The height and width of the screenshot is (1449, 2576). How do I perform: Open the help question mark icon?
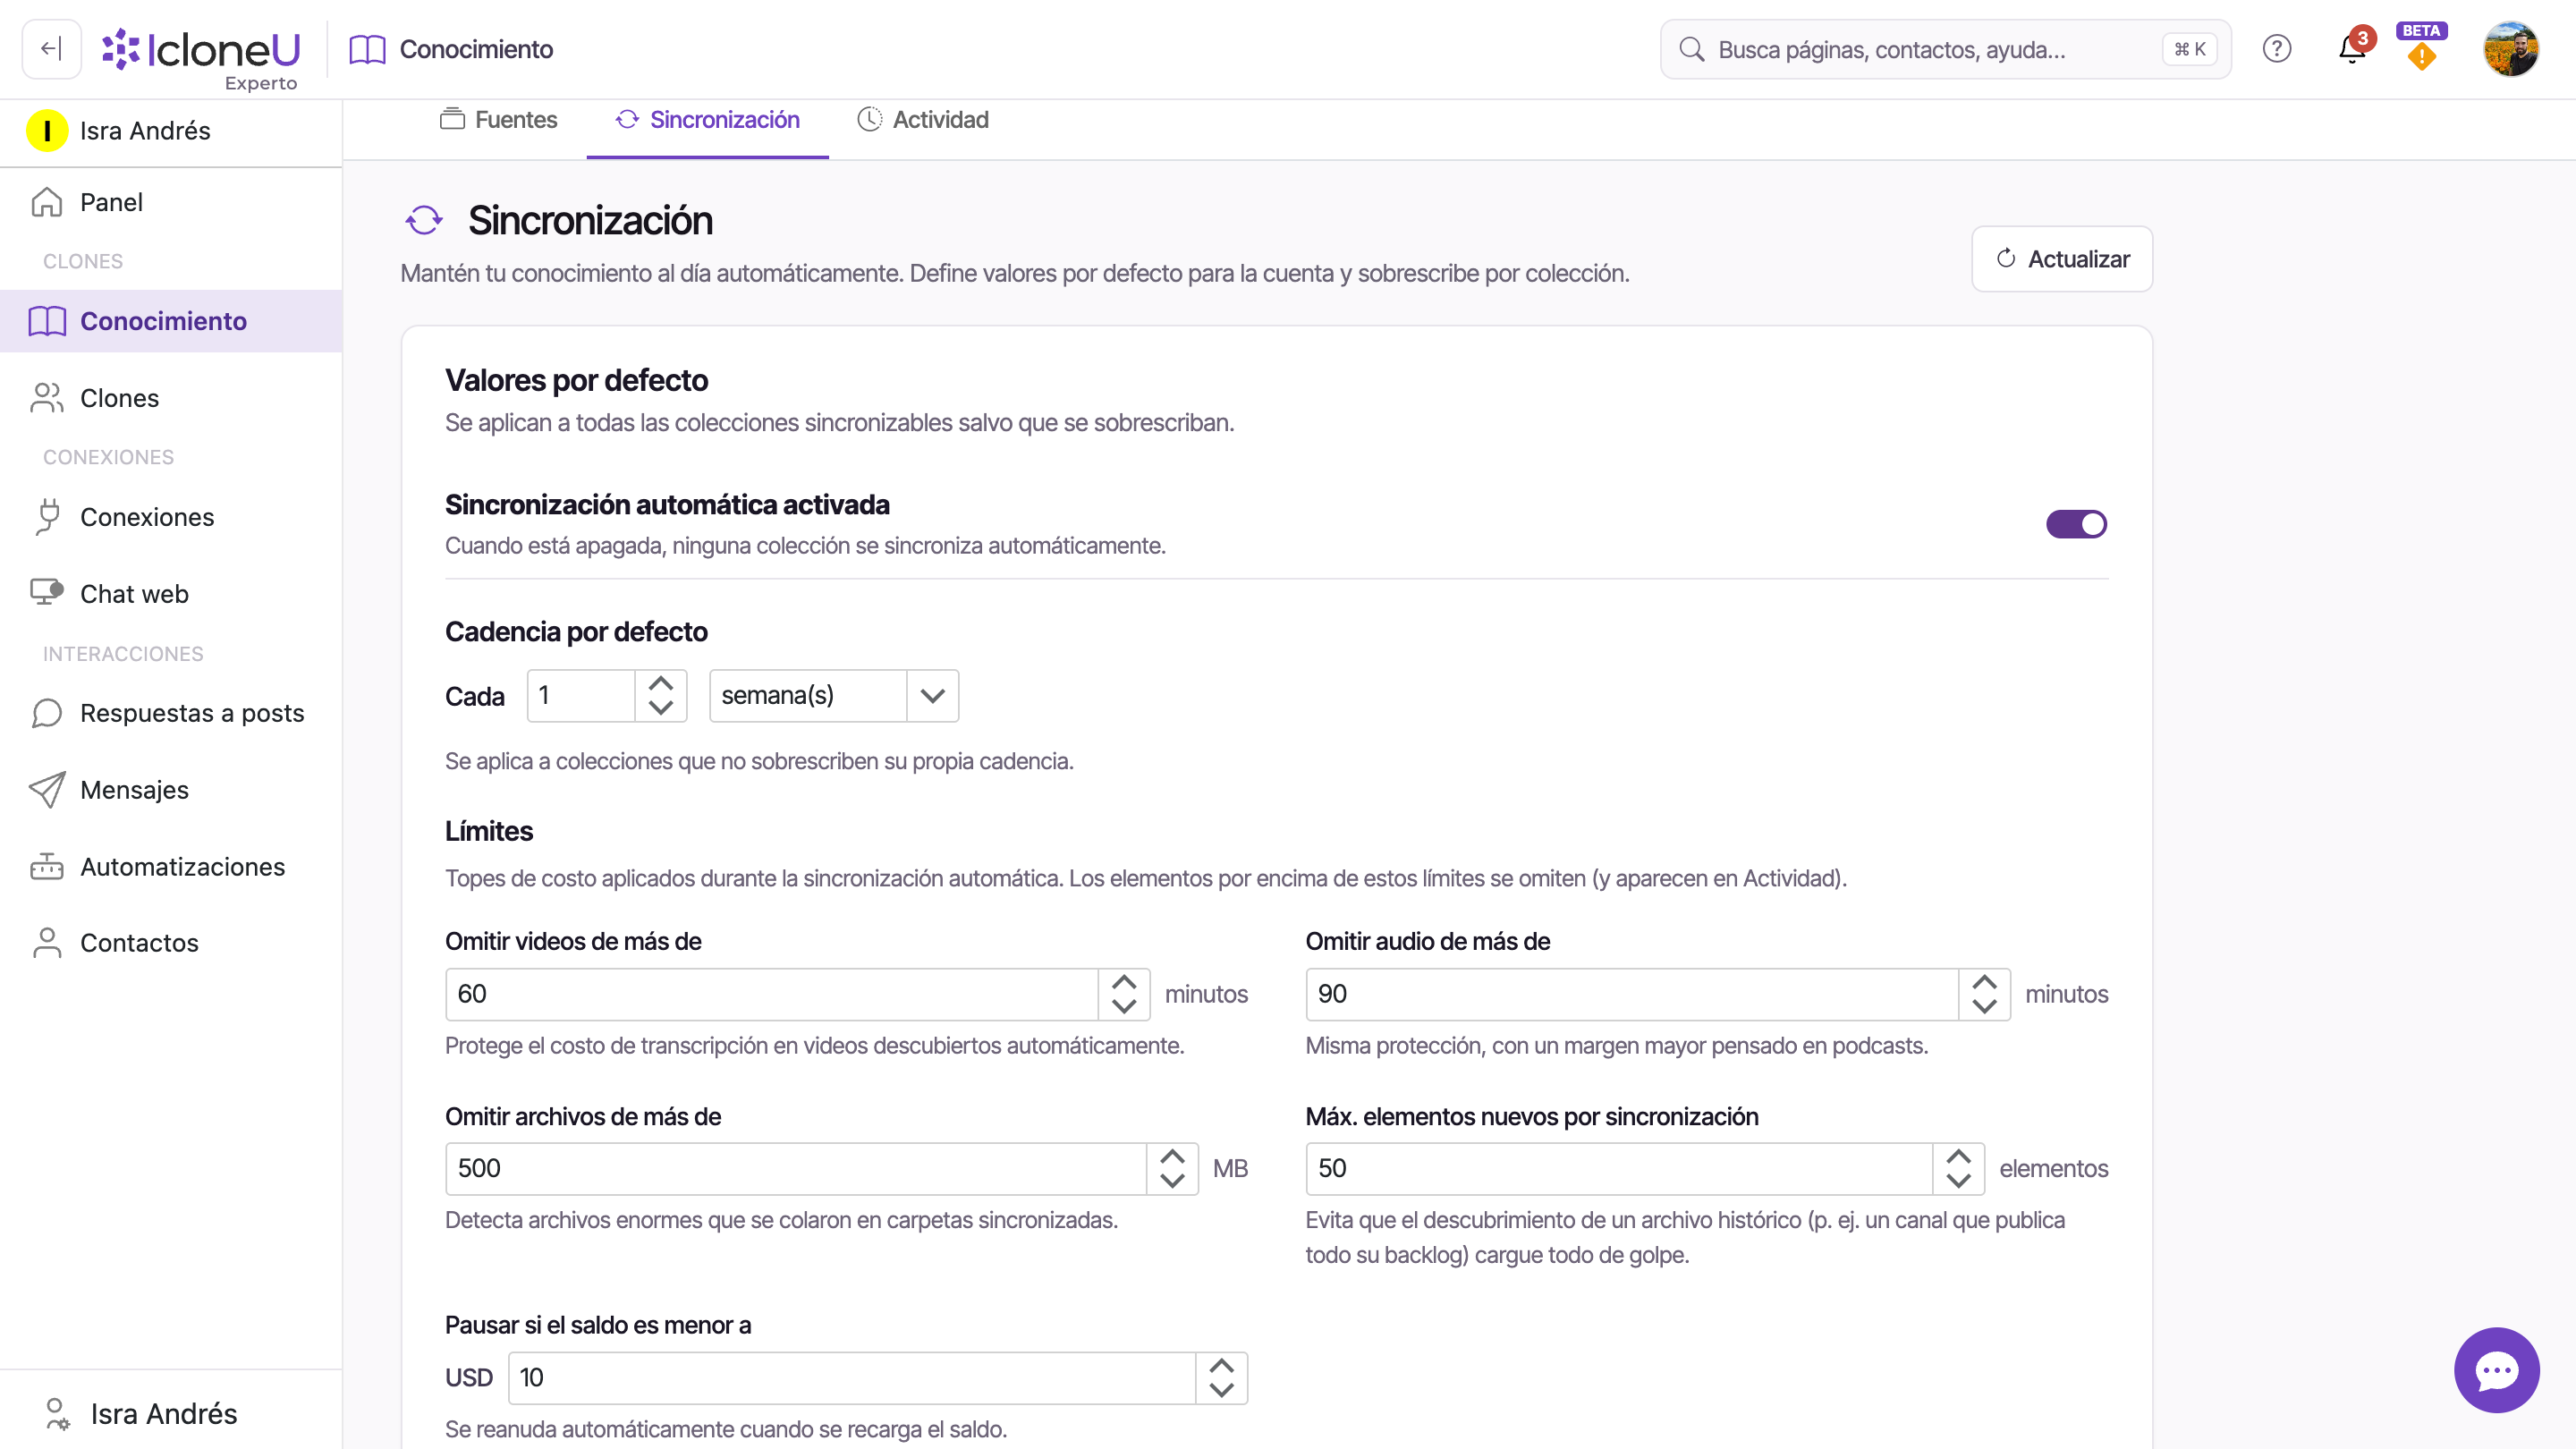tap(2277, 49)
